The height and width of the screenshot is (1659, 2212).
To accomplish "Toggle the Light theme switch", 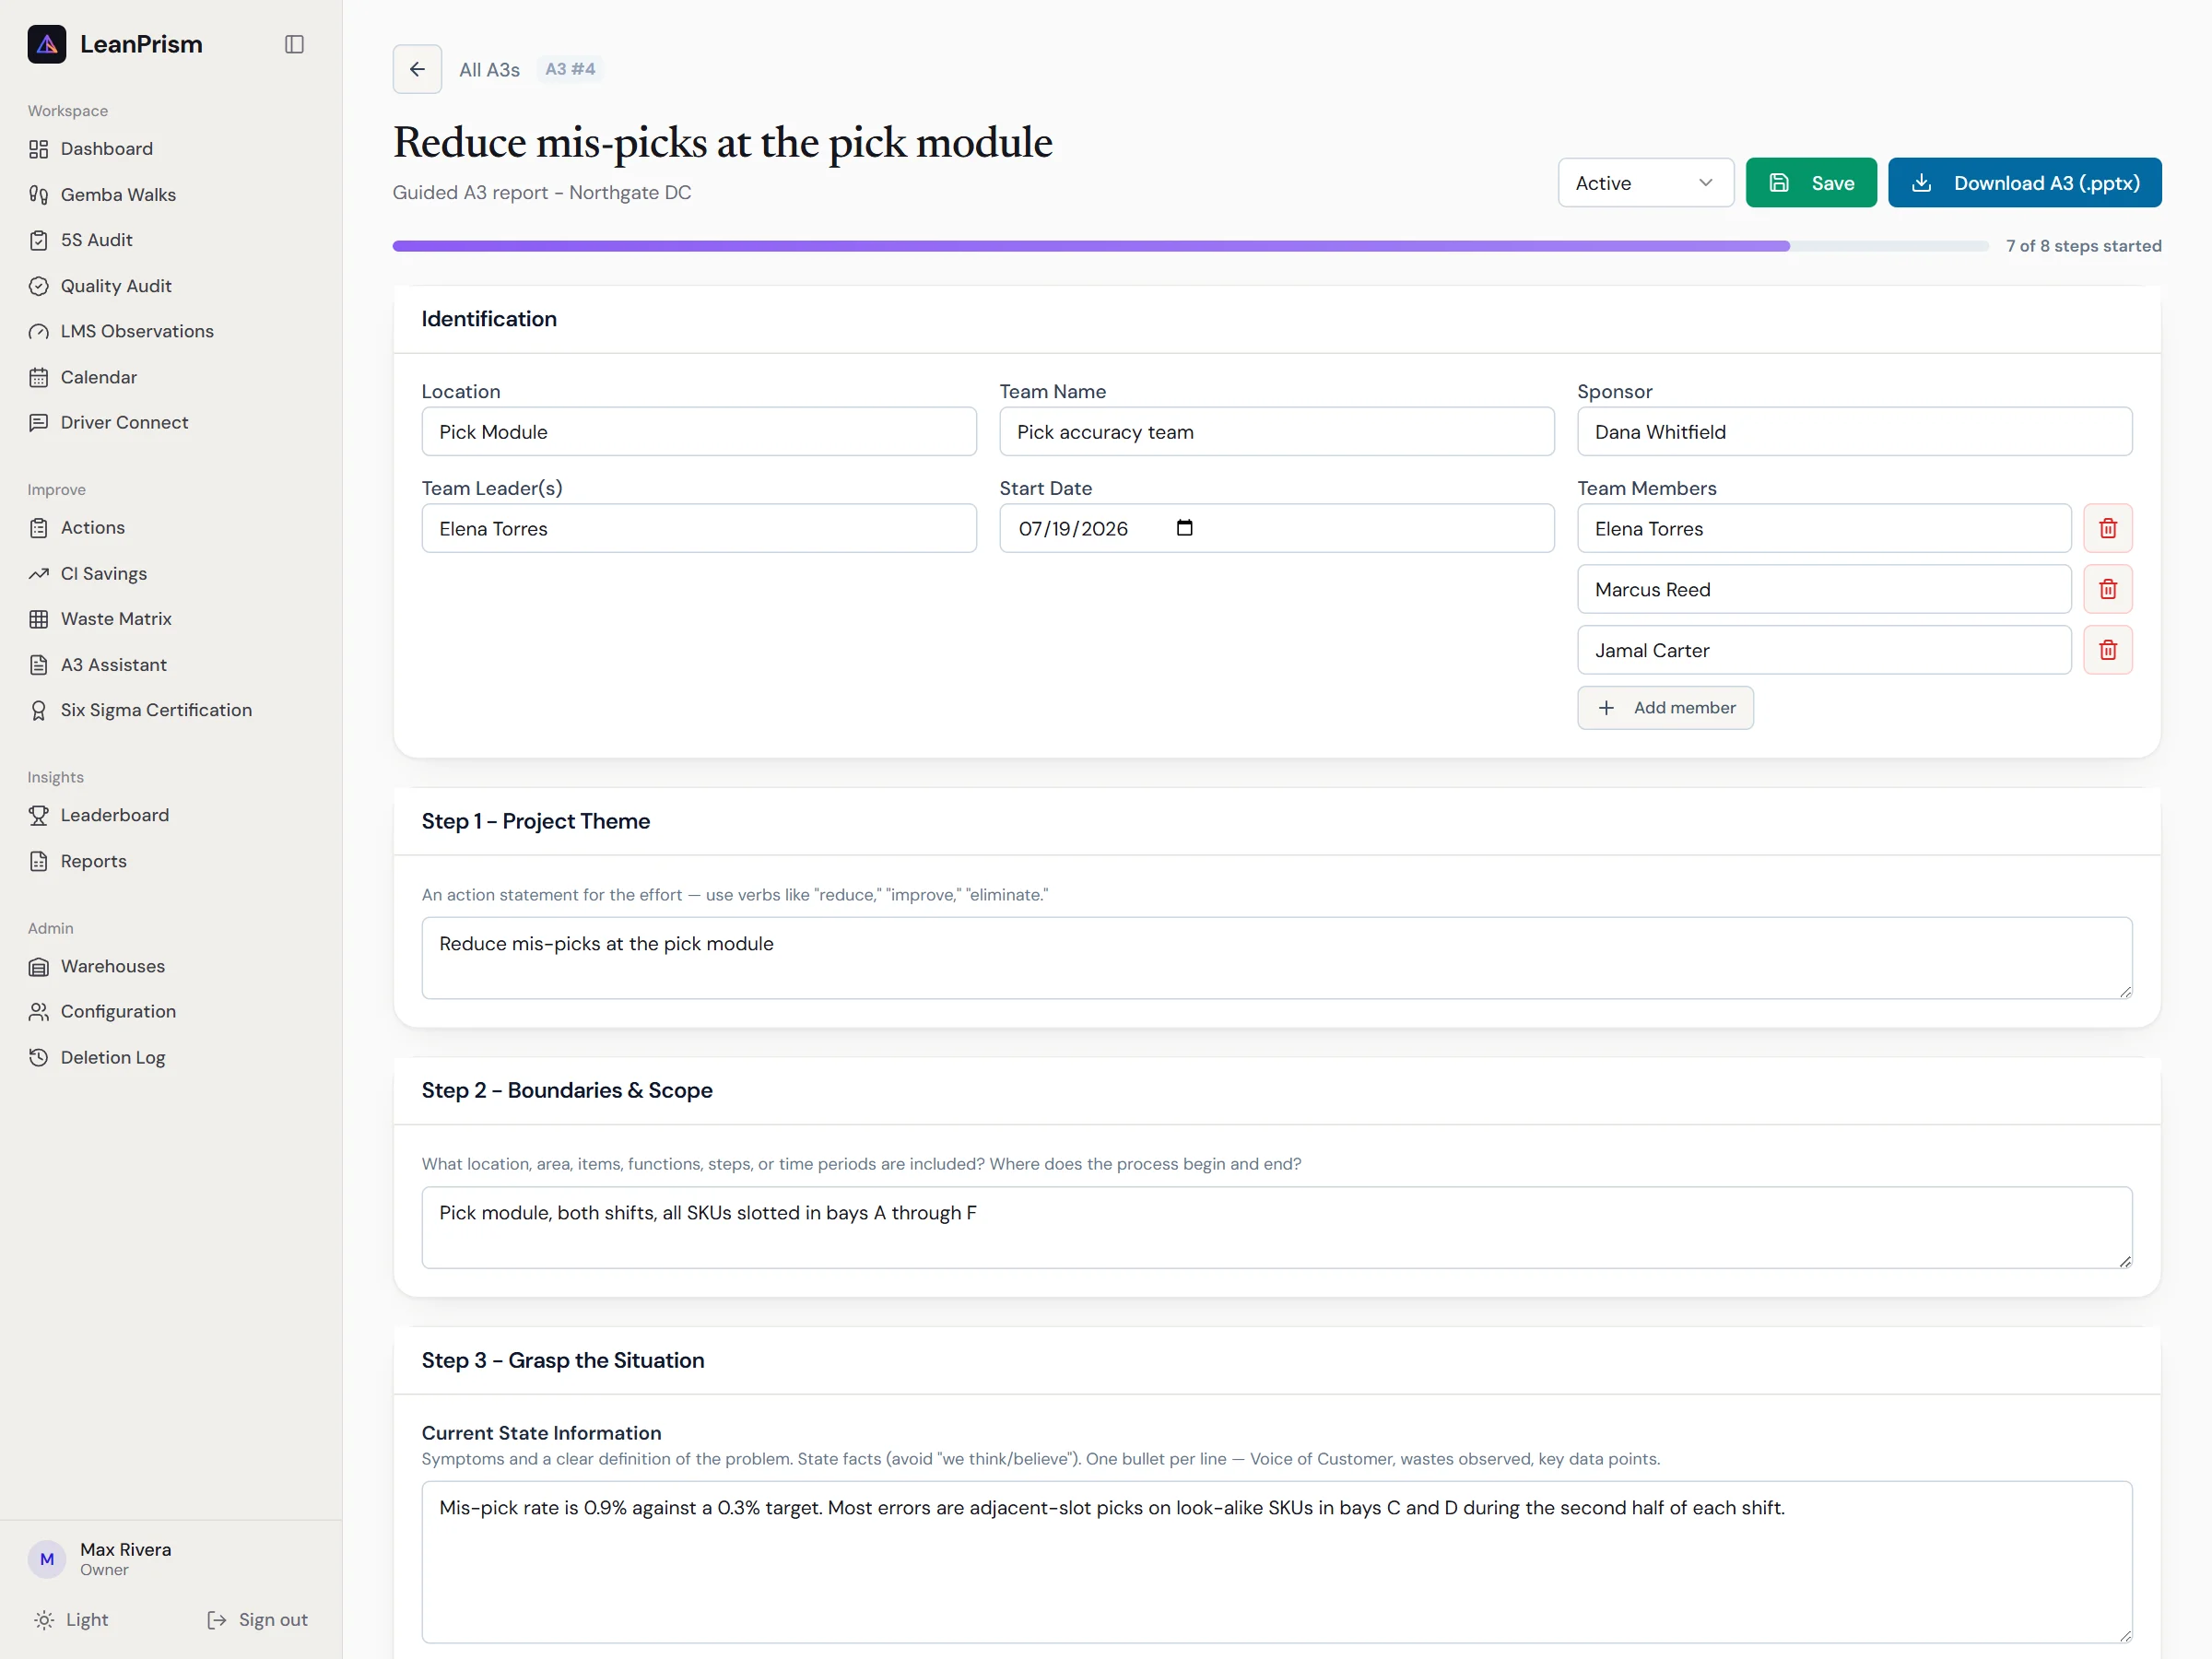I will 71,1620.
